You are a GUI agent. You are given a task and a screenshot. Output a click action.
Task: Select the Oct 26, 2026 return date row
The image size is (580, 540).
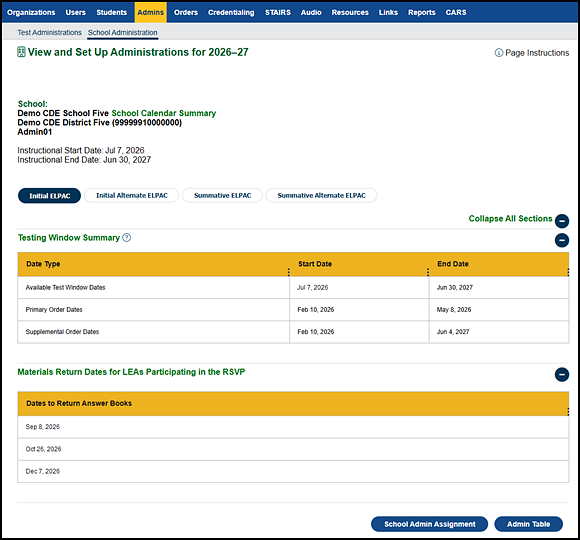[x=293, y=449]
